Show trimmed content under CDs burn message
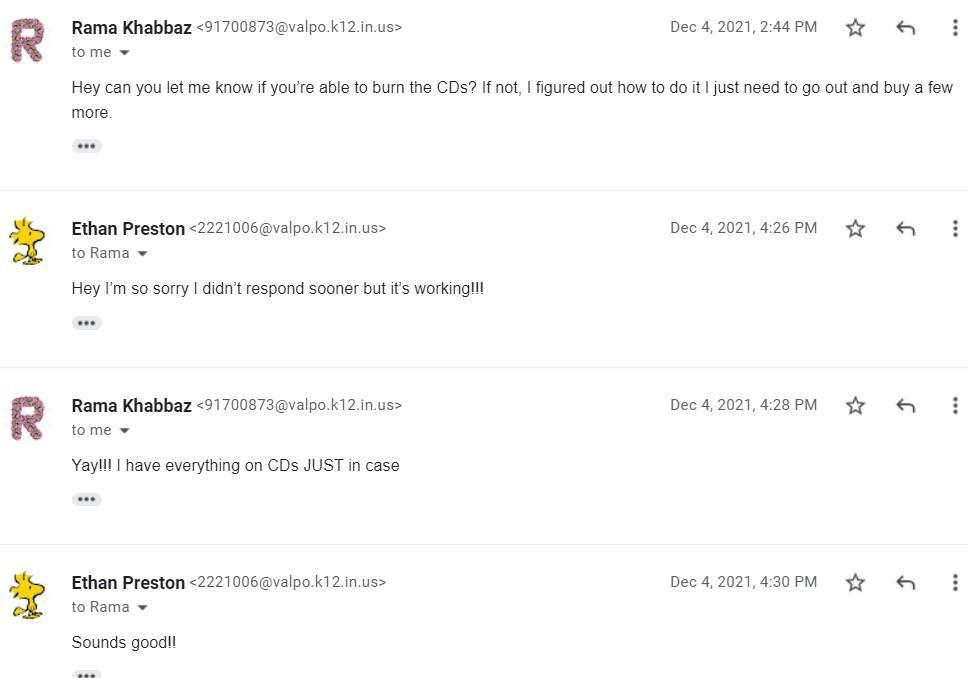The height and width of the screenshot is (678, 977). [87, 146]
